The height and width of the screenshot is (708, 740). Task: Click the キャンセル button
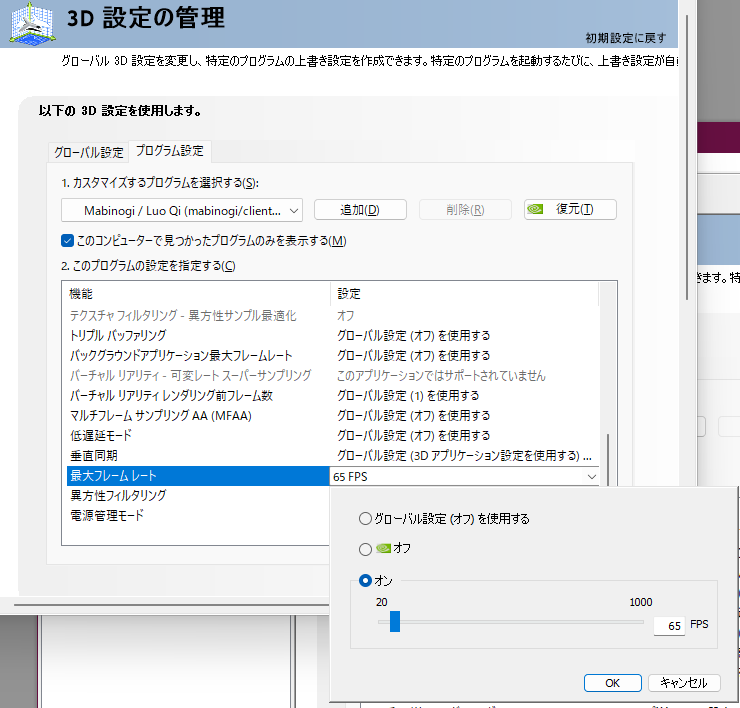(x=684, y=683)
